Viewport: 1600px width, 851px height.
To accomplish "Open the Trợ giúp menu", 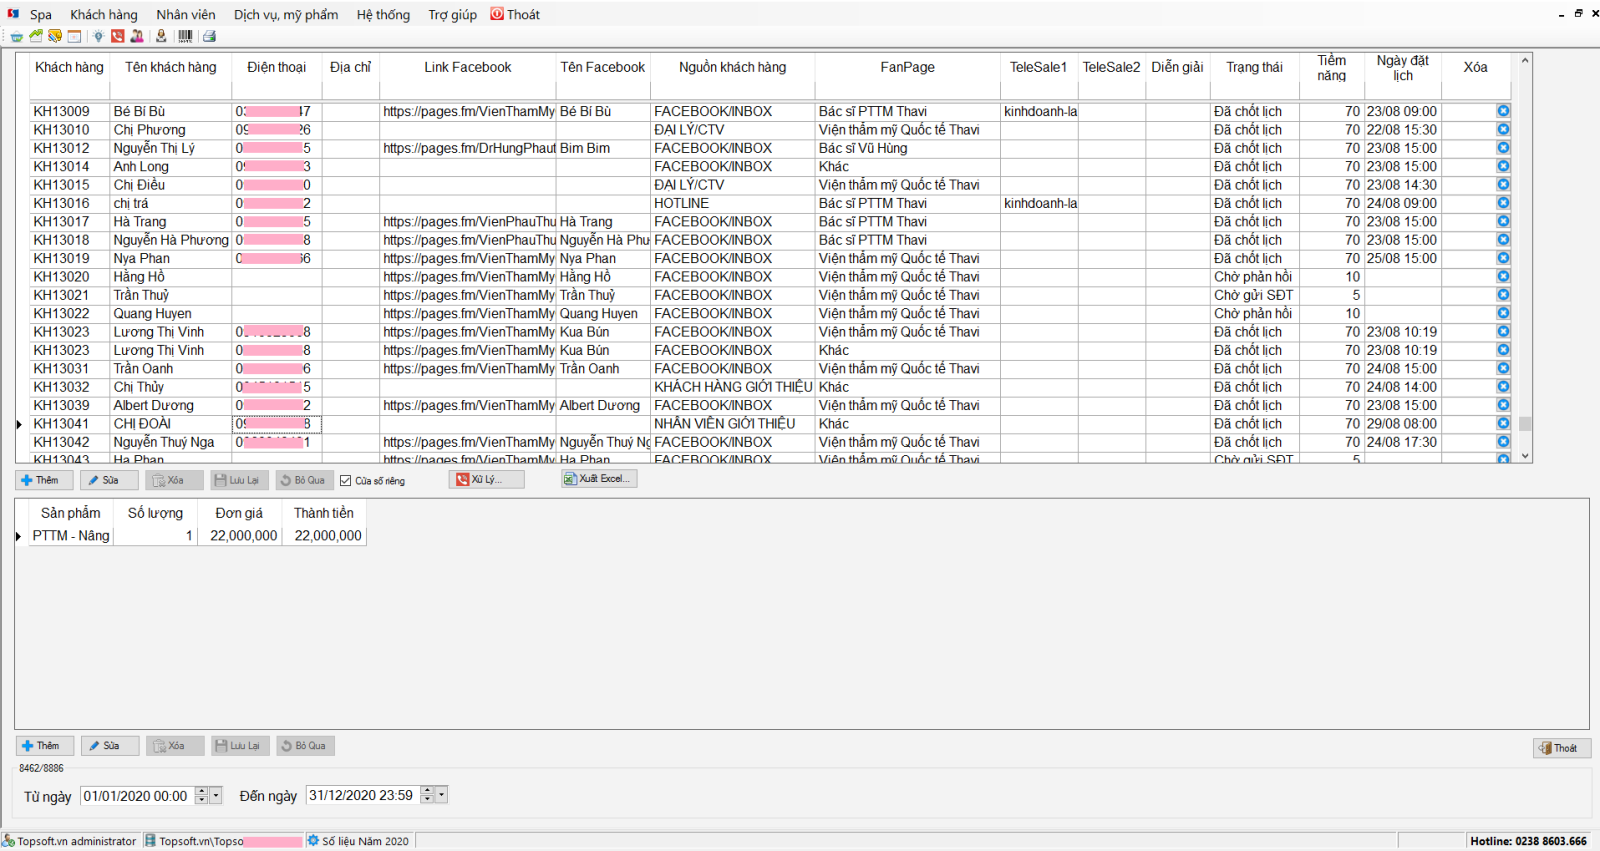I will click(x=452, y=15).
